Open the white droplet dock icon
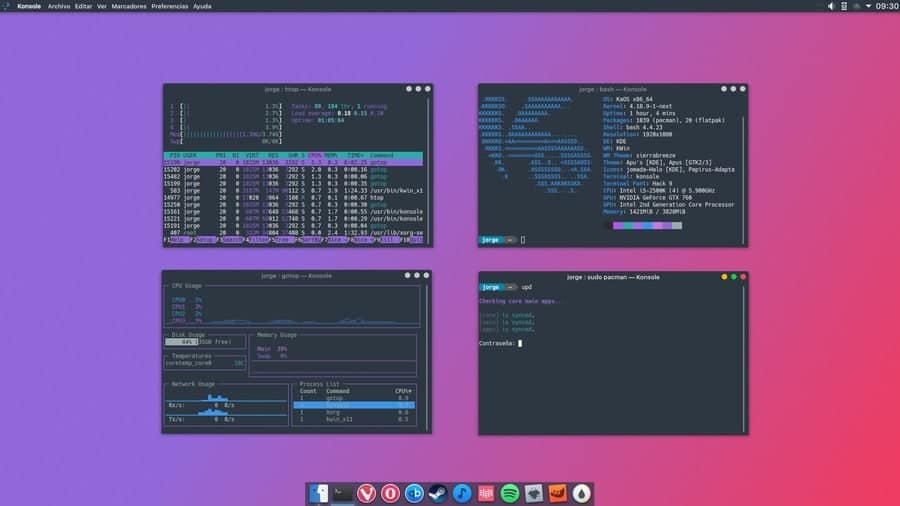This screenshot has height=506, width=900. pos(581,493)
